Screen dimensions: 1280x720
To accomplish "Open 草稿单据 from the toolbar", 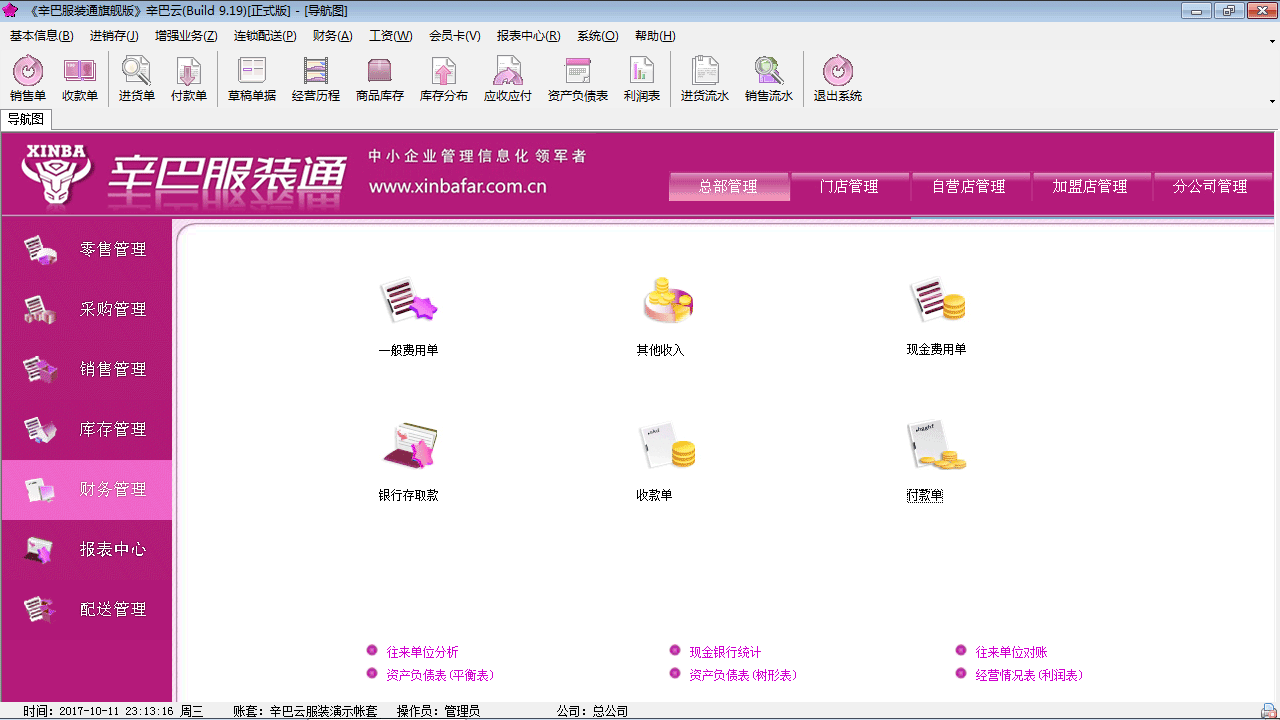I will (252, 79).
